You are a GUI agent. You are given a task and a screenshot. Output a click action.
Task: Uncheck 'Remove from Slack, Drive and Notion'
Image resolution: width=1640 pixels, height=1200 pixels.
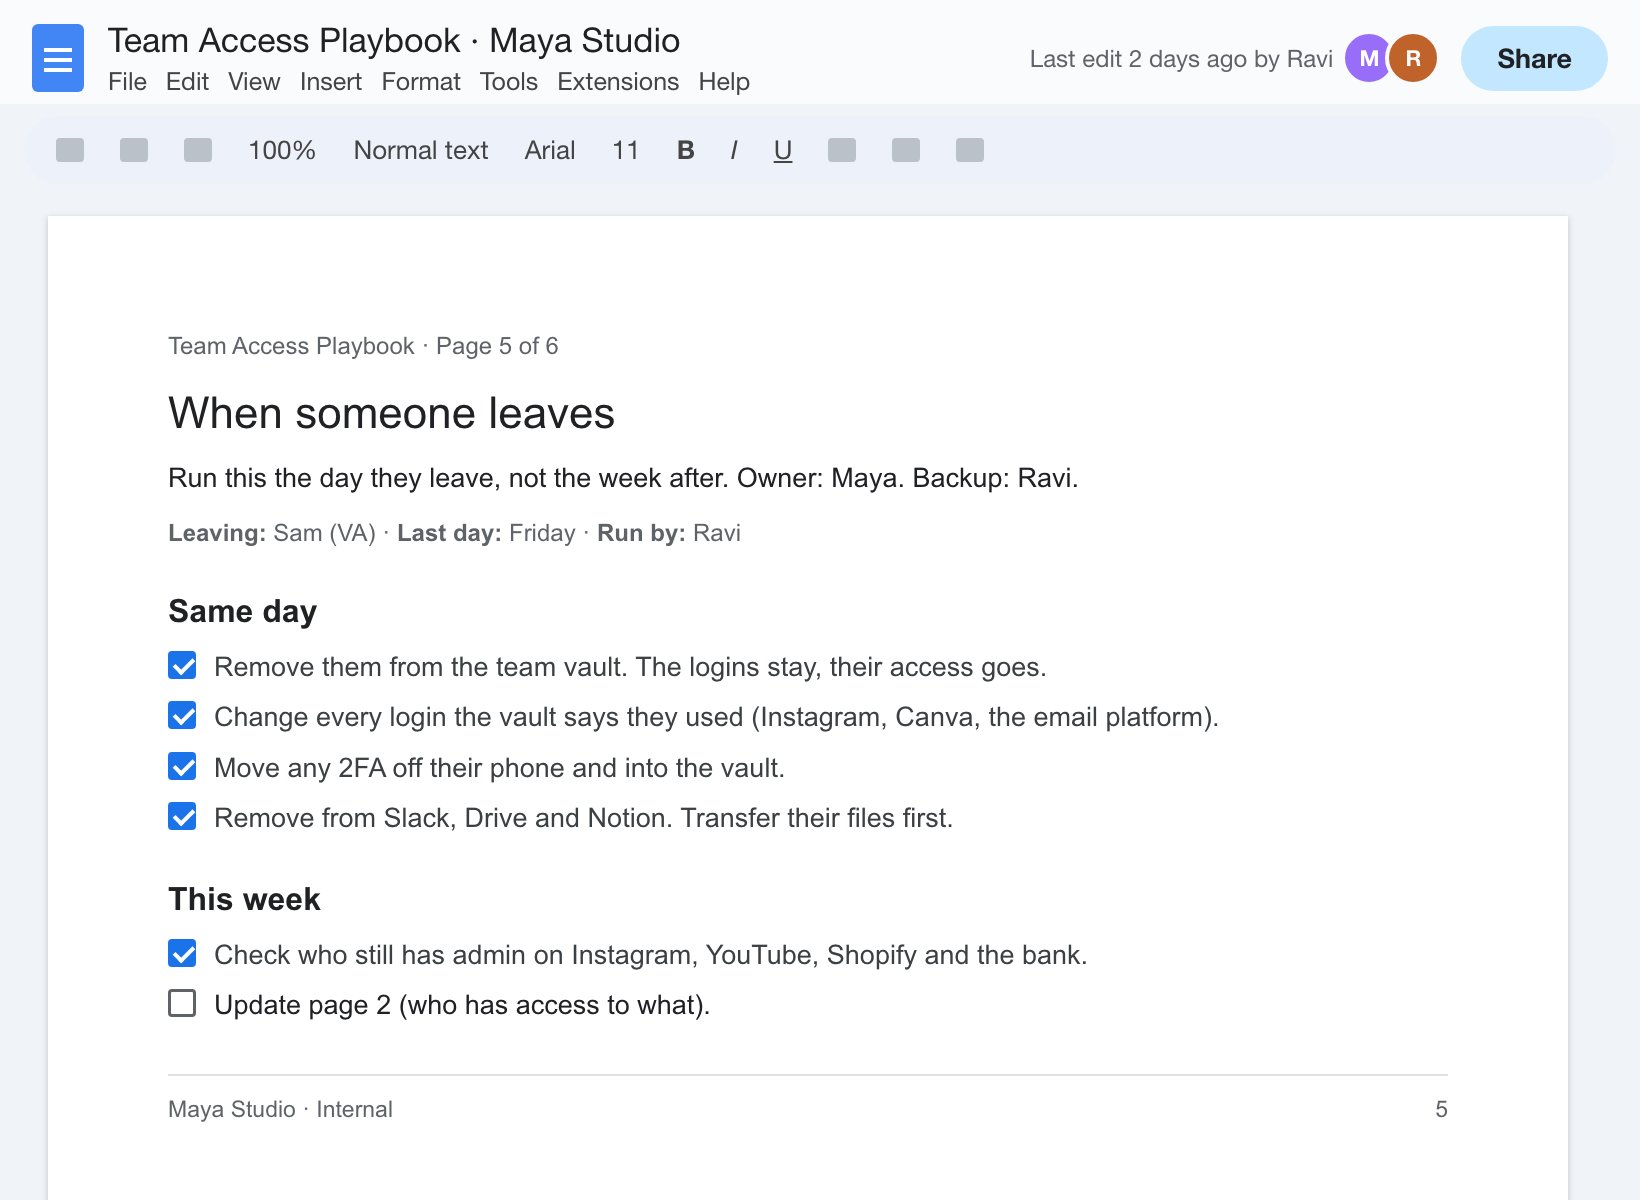[x=182, y=817]
